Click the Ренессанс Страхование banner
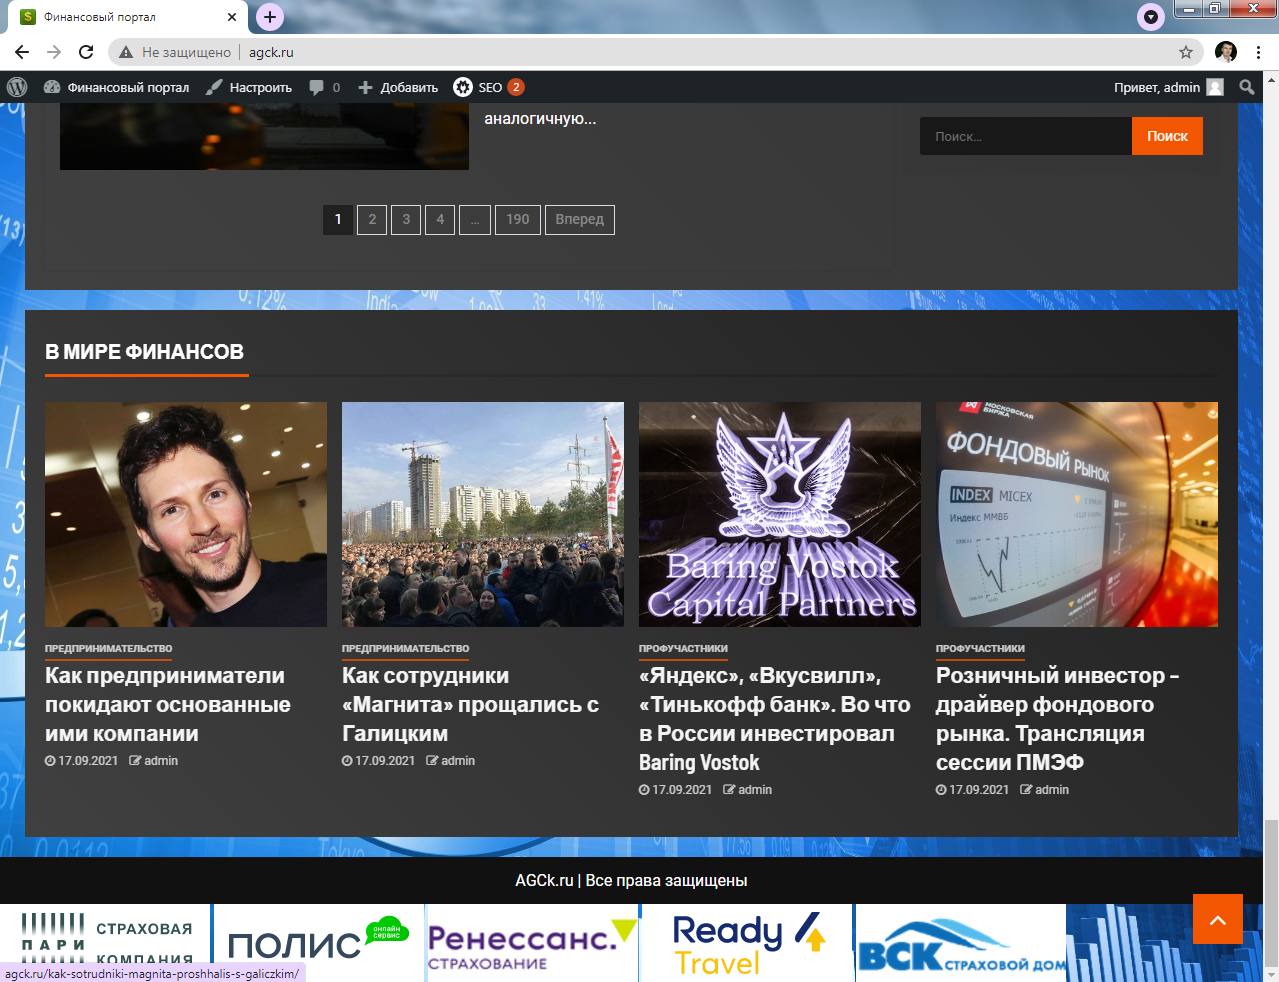Viewport: 1279px width, 982px height. pos(532,943)
